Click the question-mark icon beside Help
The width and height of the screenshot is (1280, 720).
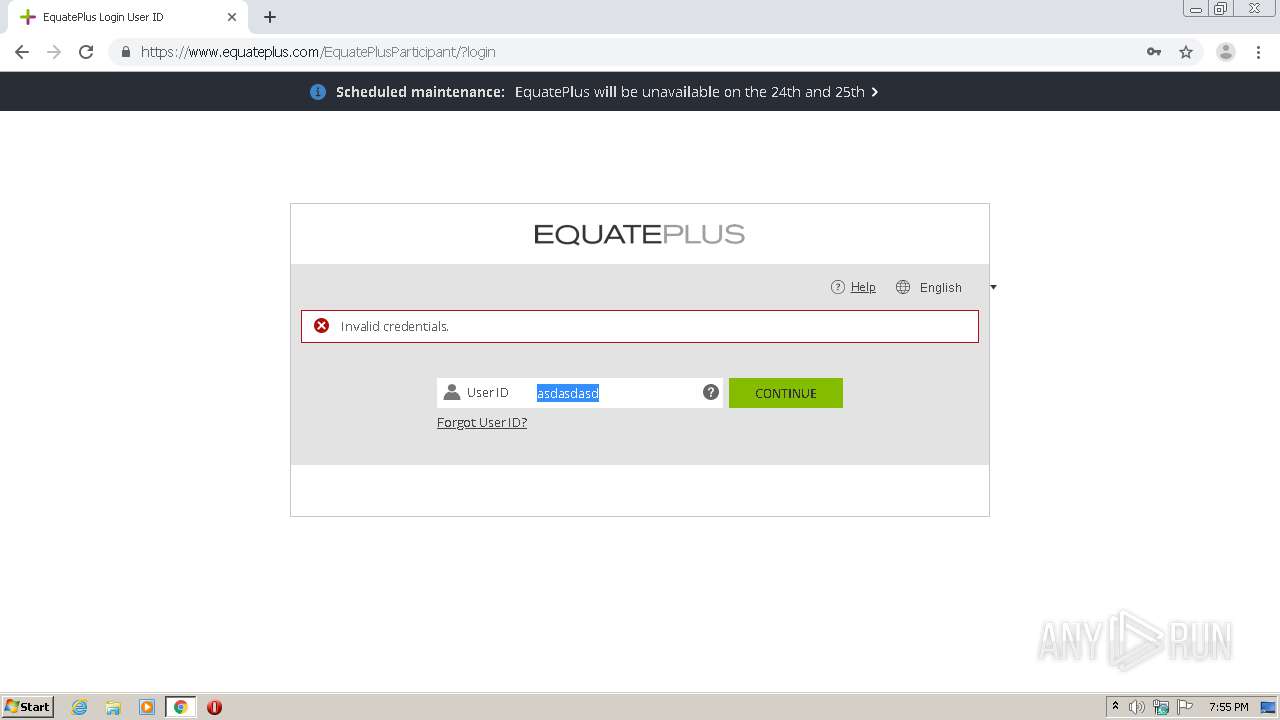point(838,287)
